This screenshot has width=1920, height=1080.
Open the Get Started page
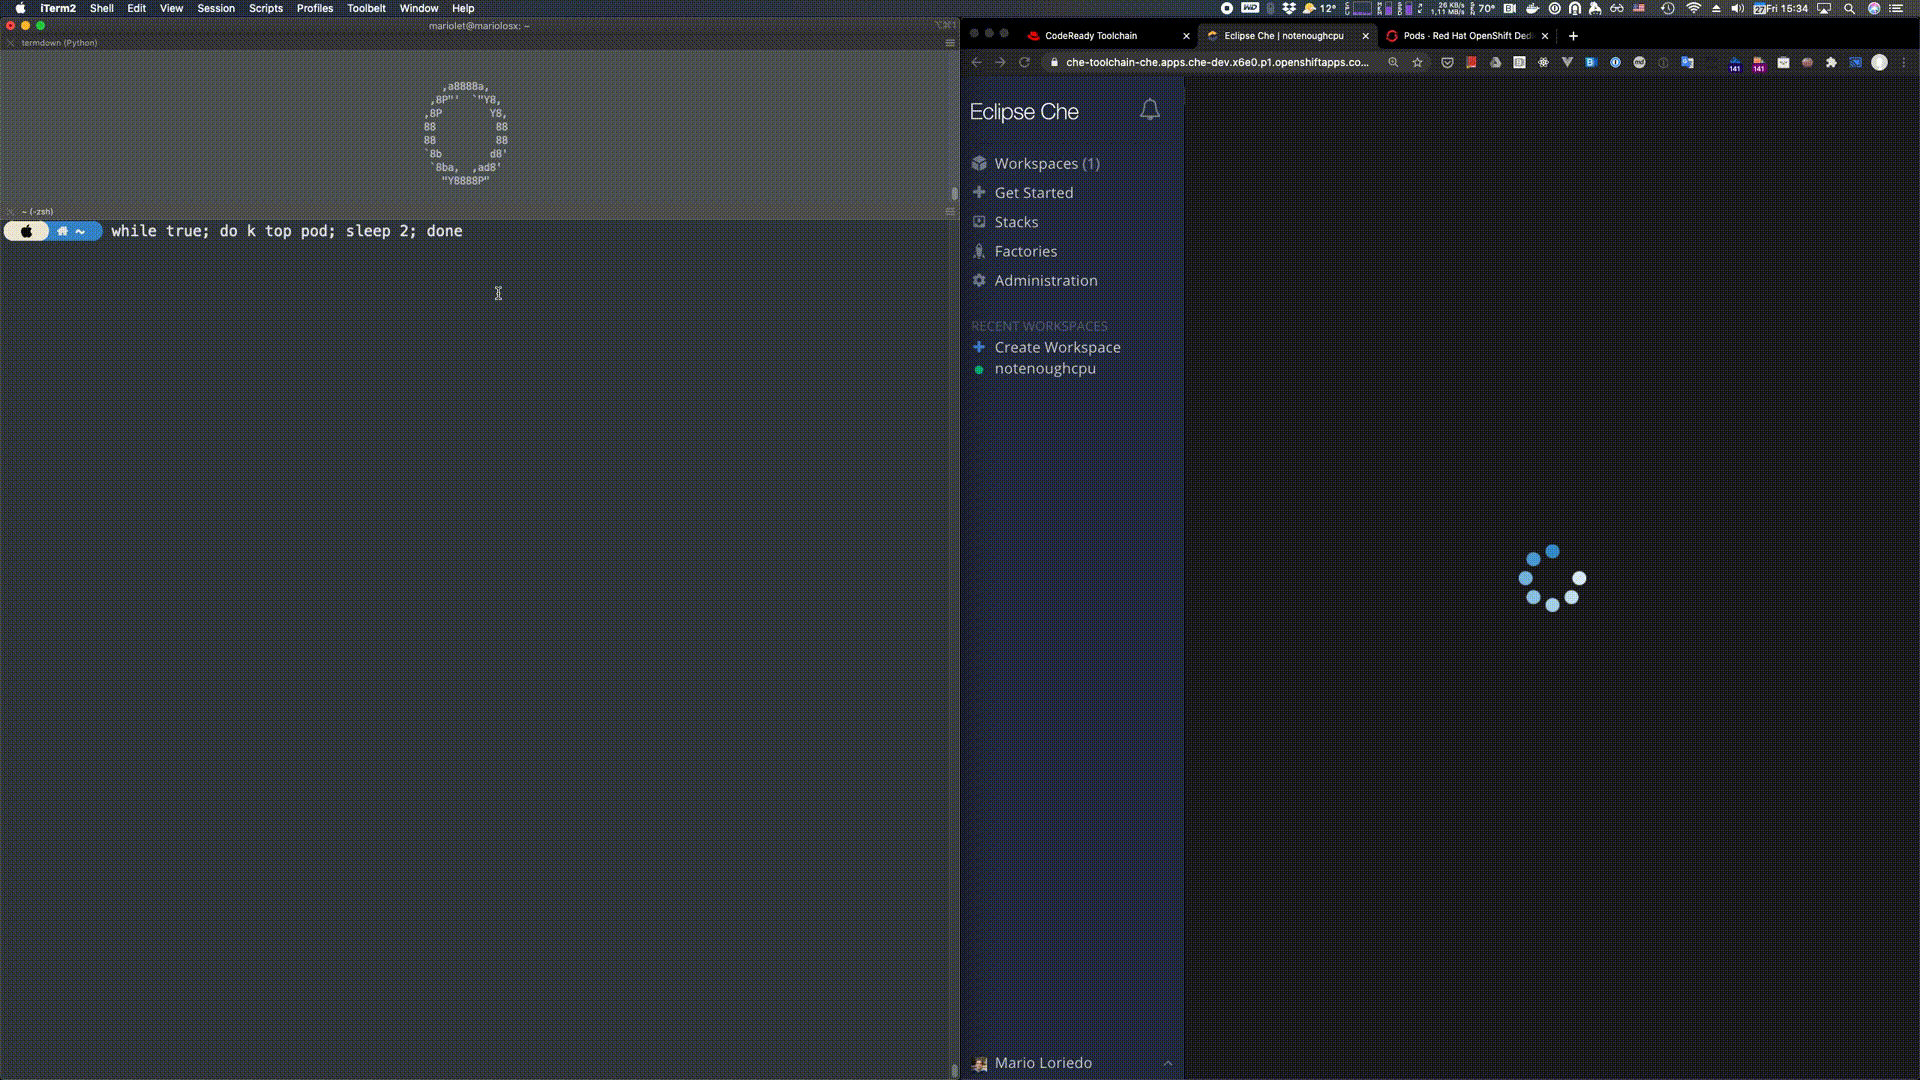(1033, 193)
